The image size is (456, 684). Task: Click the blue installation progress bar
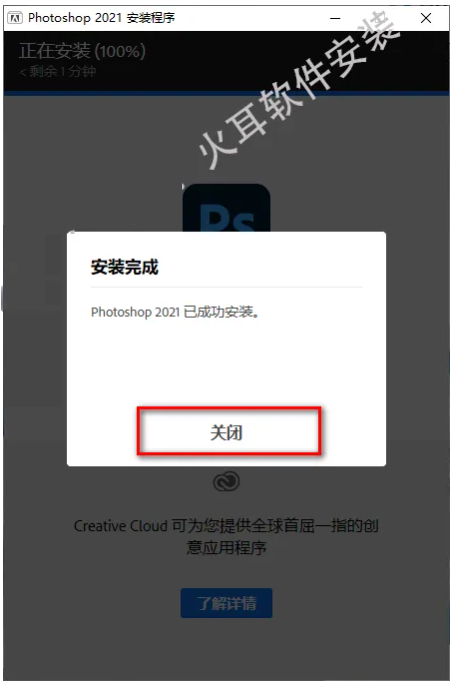pyautogui.click(x=226, y=93)
